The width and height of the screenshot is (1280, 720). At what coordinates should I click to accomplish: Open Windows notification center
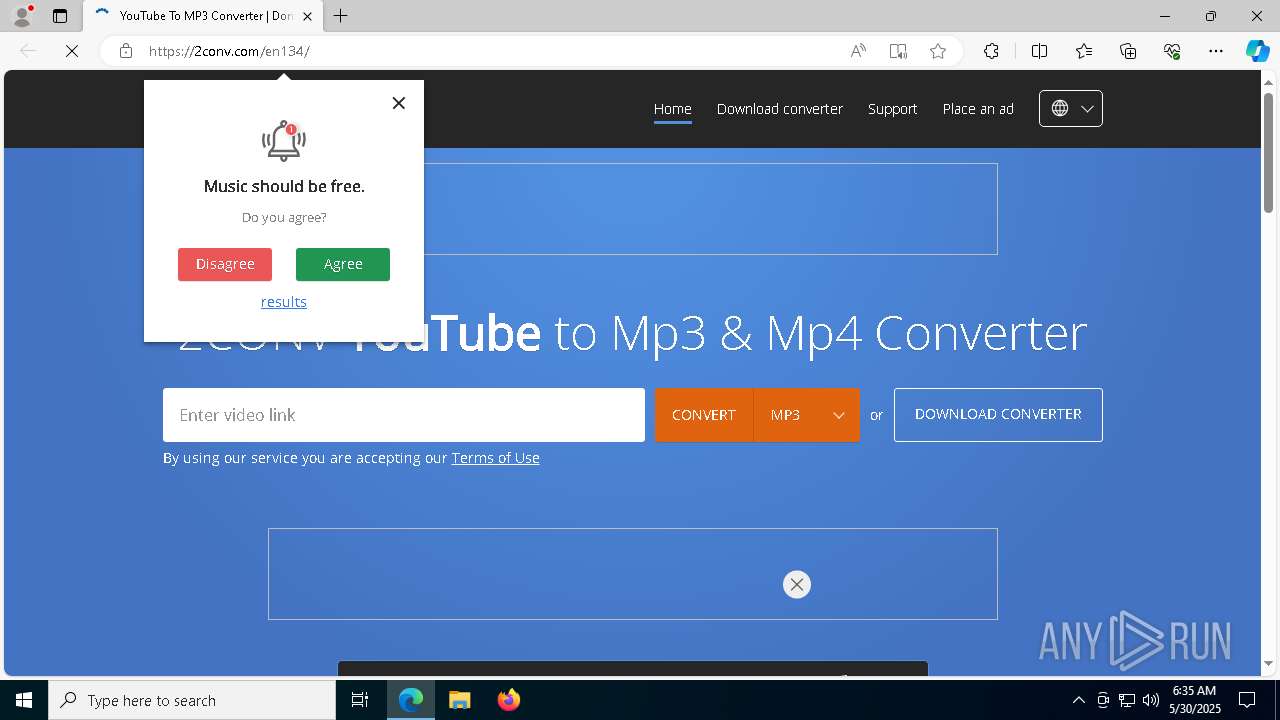click(1247, 700)
